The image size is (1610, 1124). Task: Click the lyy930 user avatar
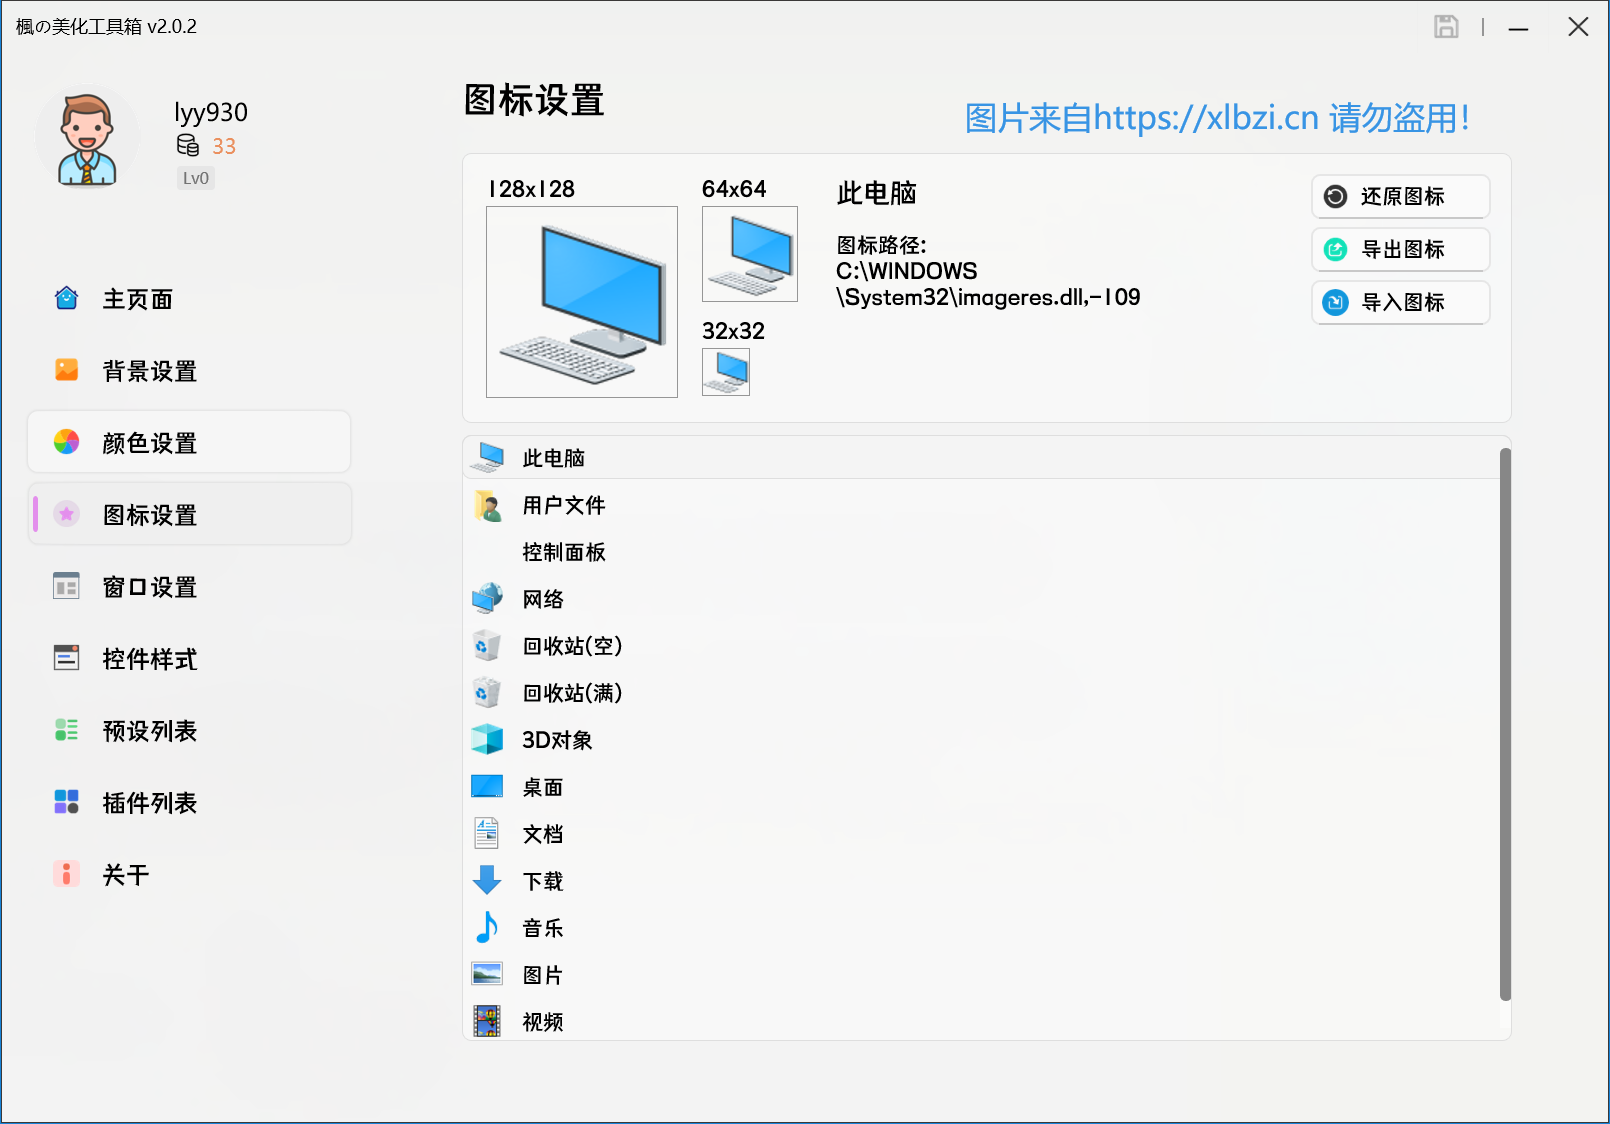[87, 137]
